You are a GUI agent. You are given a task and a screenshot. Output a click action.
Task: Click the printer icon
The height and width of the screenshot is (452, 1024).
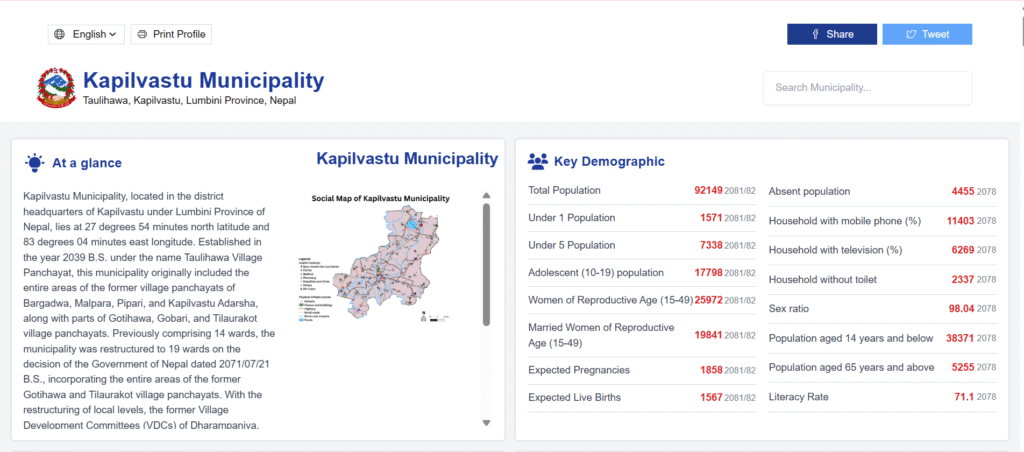coord(142,34)
